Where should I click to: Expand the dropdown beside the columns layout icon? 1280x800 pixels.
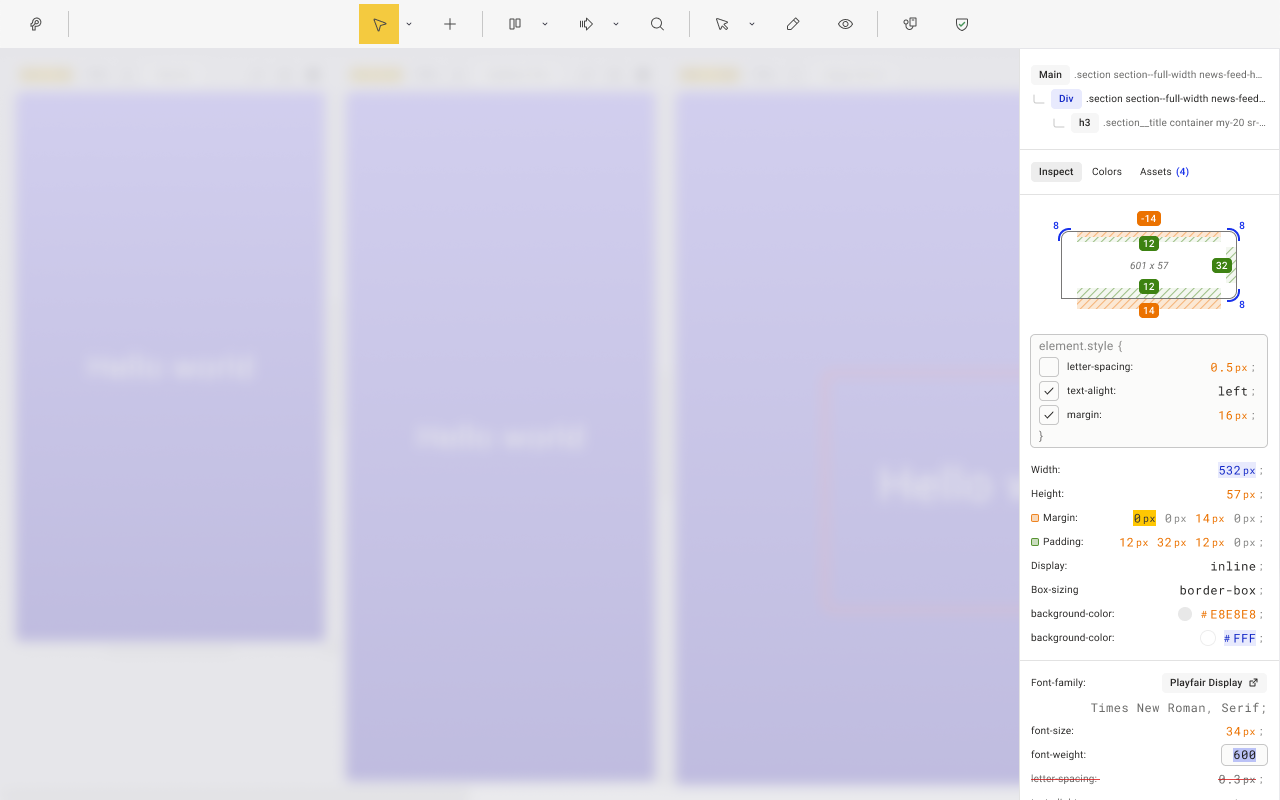pos(545,24)
